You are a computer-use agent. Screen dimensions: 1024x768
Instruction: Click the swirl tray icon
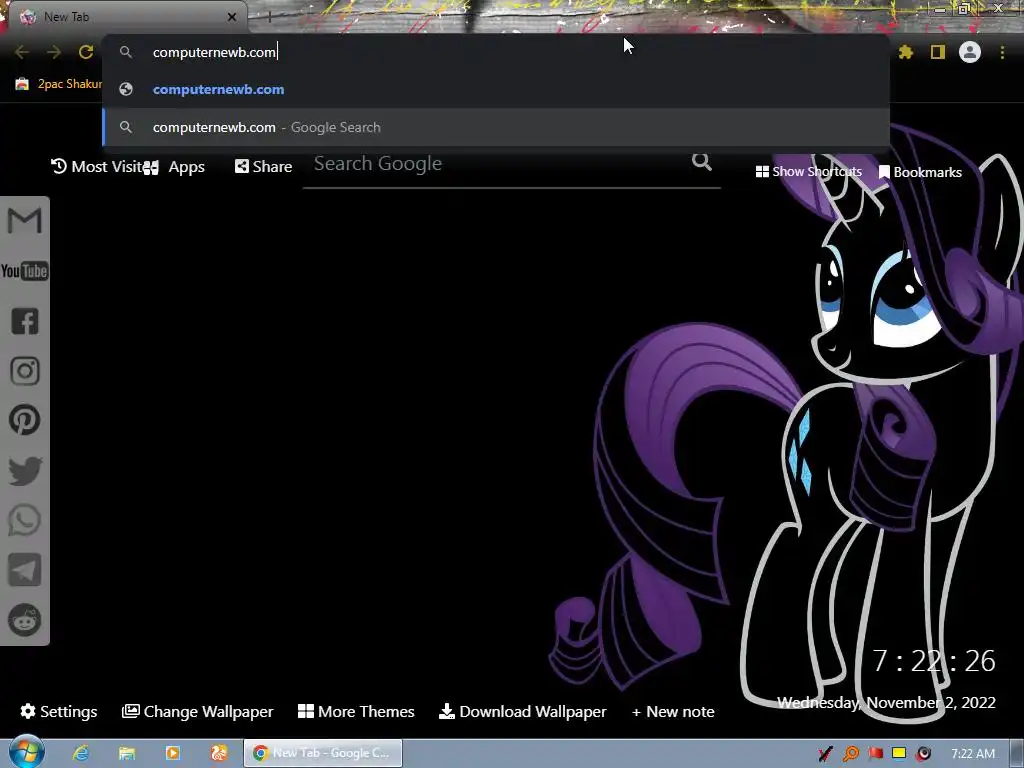pyautogui.click(x=923, y=754)
